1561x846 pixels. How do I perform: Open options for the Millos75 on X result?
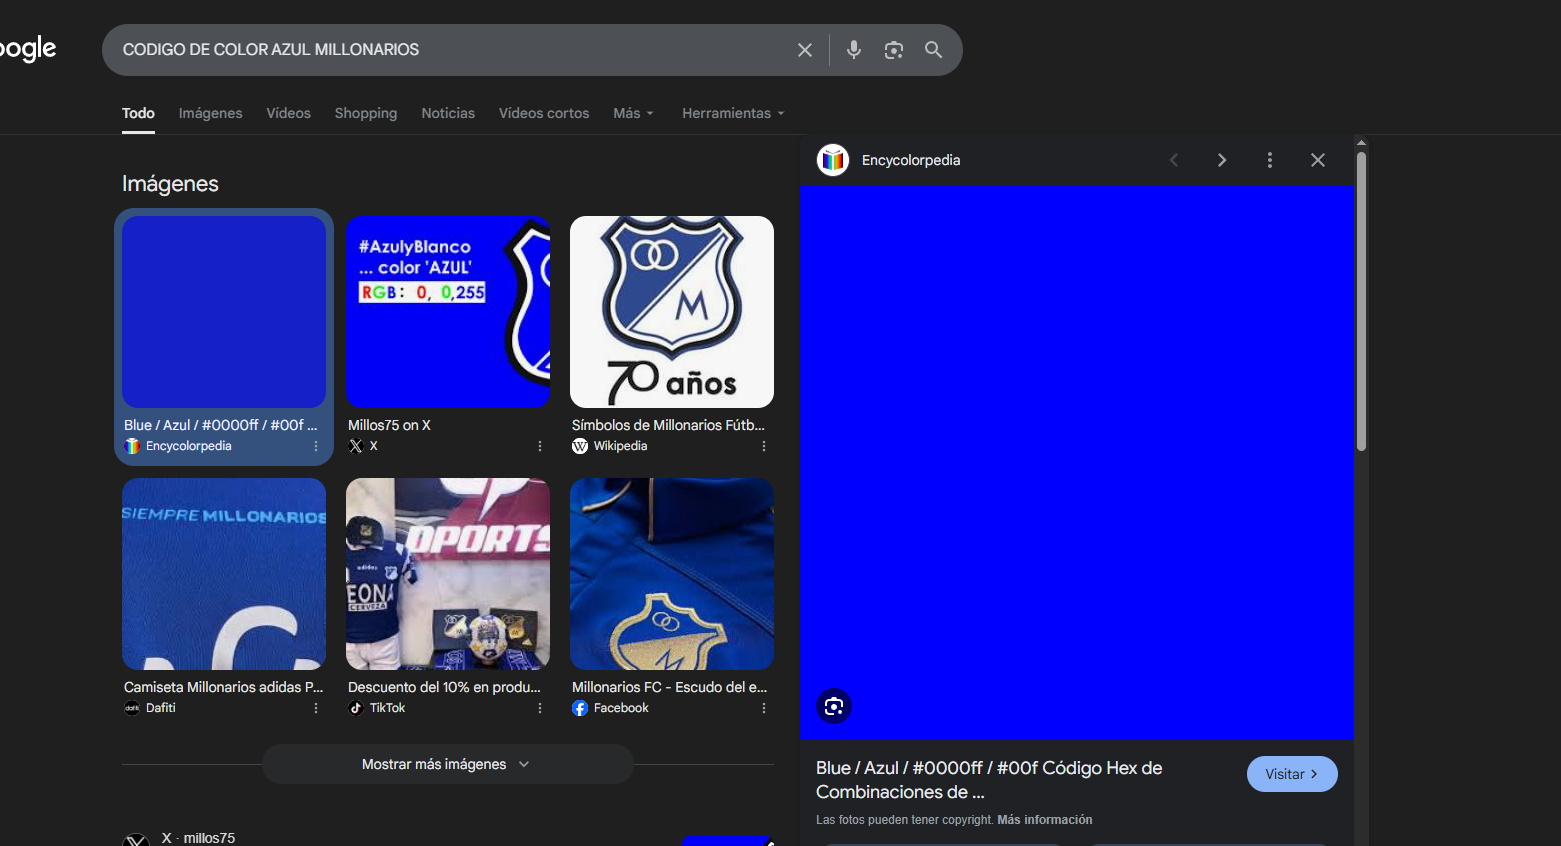[540, 446]
